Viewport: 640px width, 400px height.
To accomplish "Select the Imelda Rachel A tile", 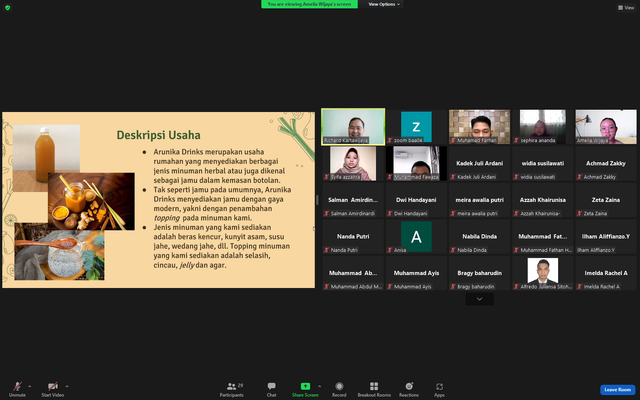I will coord(606,273).
